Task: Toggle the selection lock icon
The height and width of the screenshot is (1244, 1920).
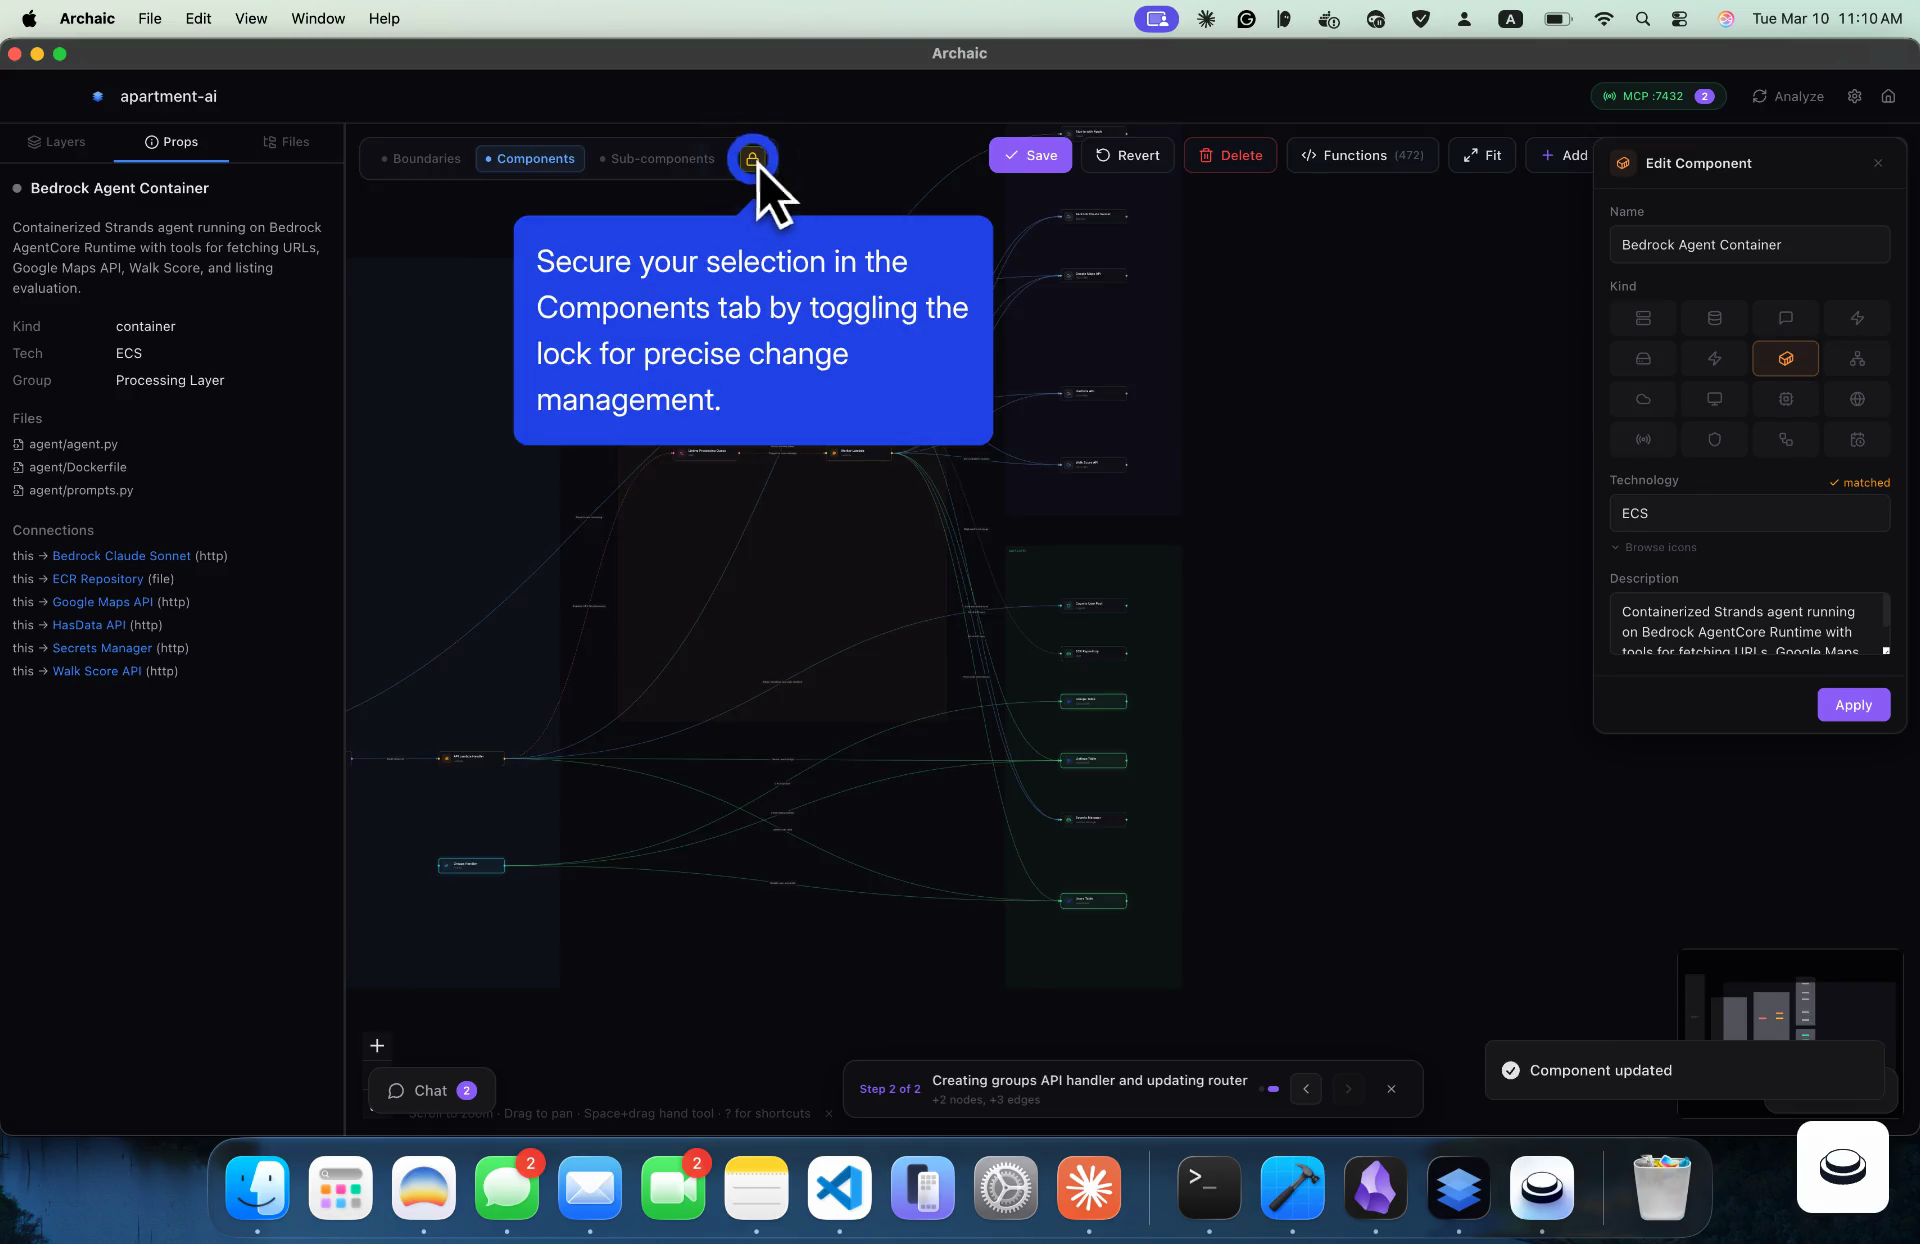Action: (x=752, y=159)
